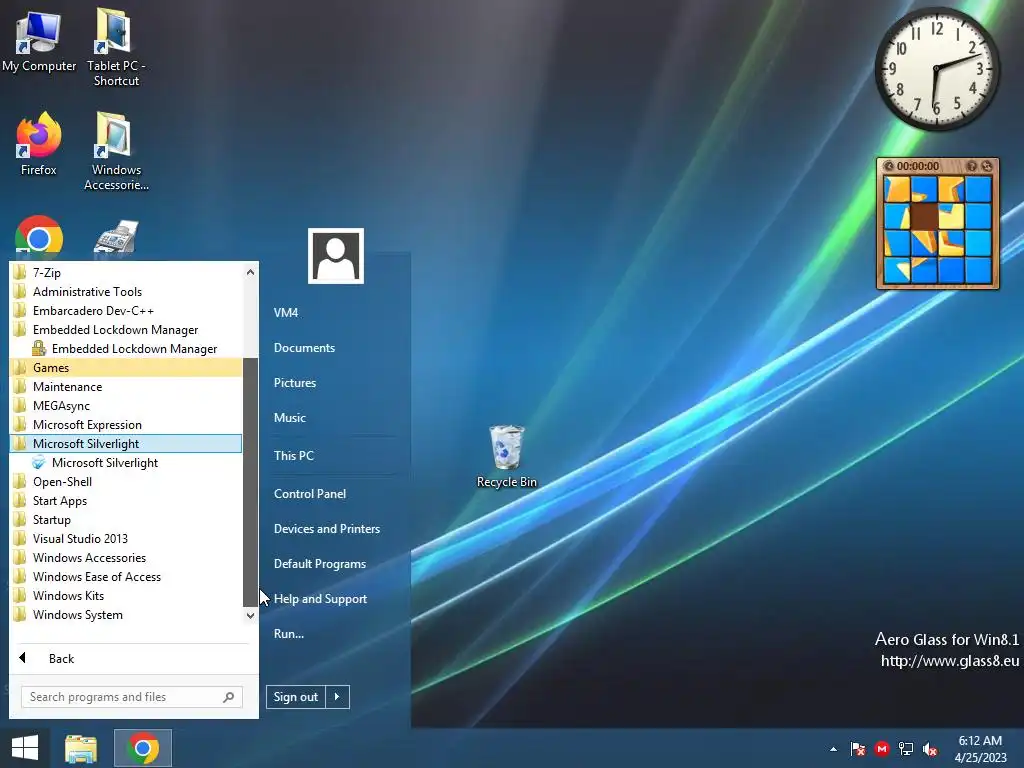Shuffle the puzzle gadget tiles

click(987, 167)
